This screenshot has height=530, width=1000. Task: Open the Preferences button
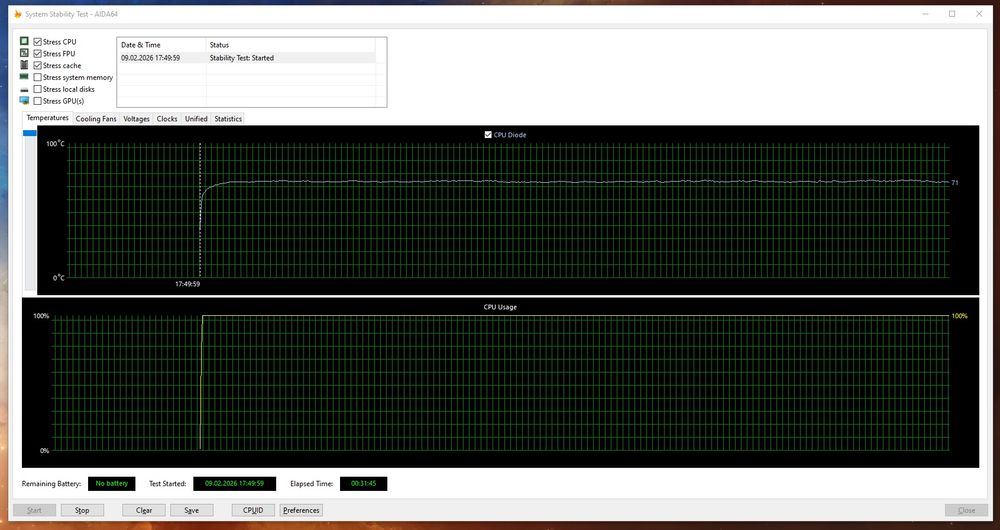click(x=301, y=510)
